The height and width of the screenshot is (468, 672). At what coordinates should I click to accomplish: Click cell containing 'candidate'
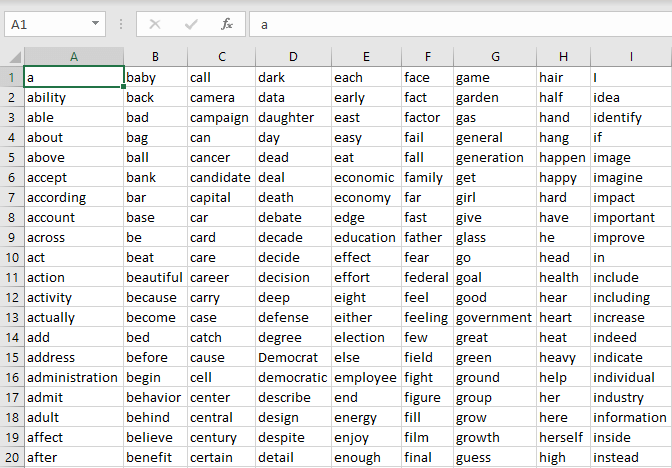tap(222, 177)
